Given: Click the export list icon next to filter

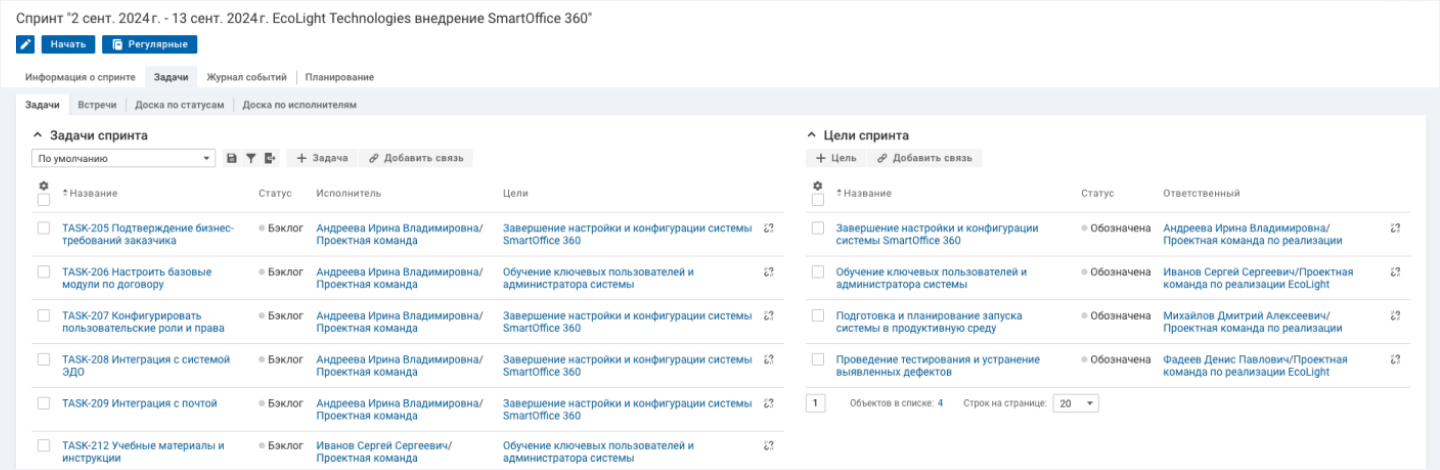Looking at the screenshot, I should pos(270,158).
